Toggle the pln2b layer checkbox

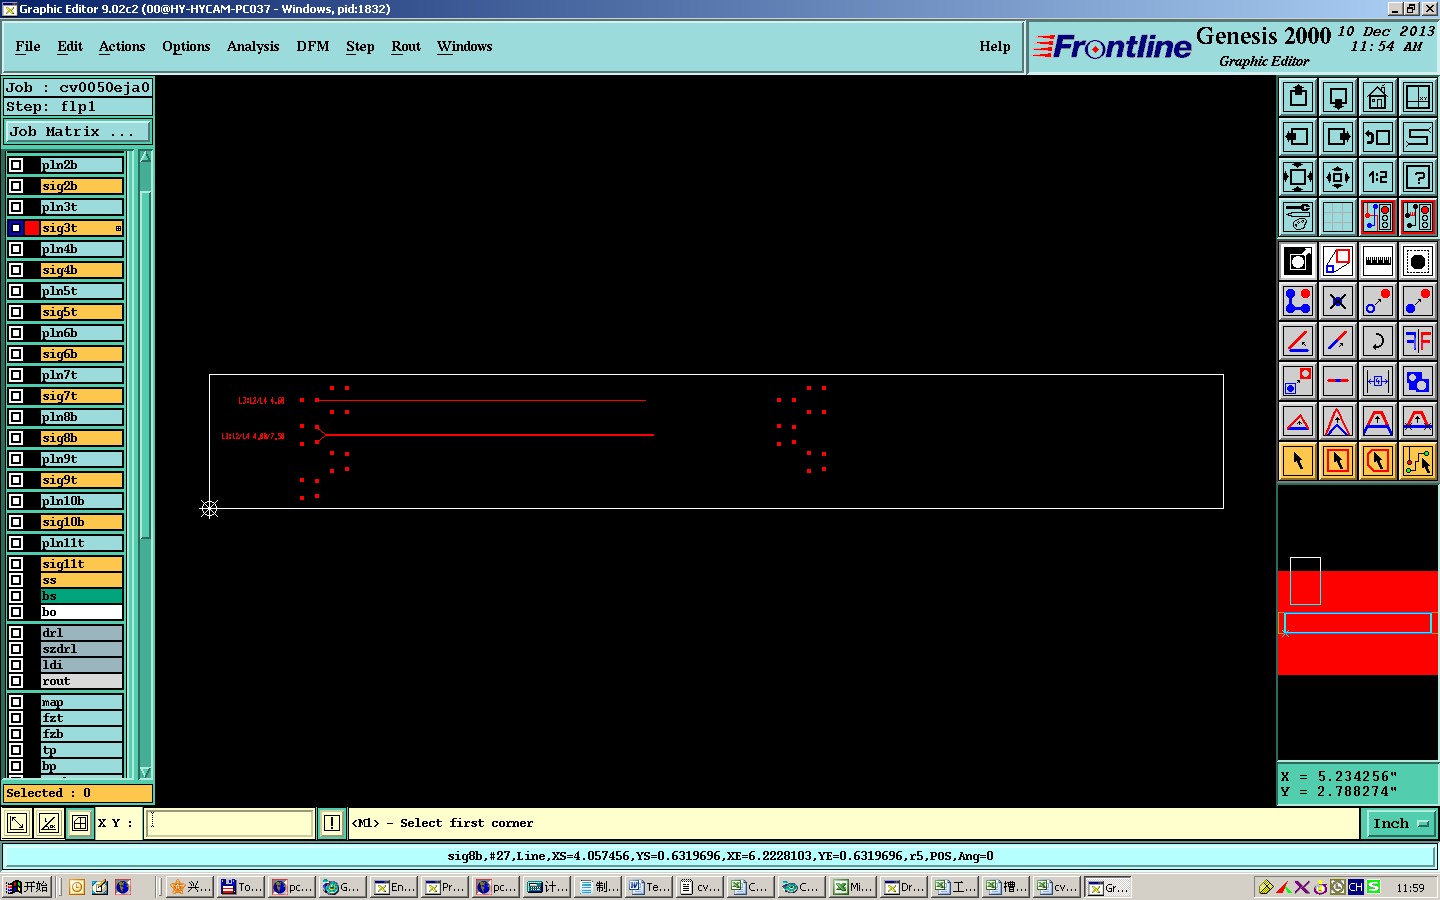16,165
